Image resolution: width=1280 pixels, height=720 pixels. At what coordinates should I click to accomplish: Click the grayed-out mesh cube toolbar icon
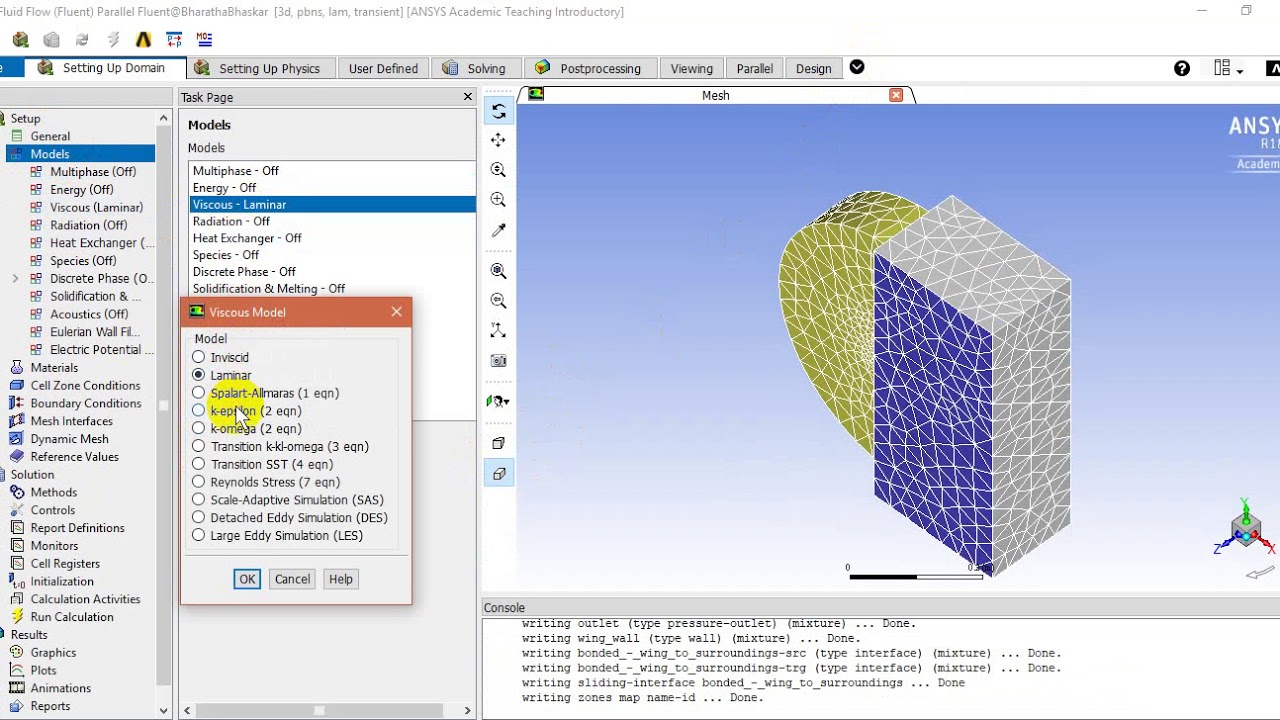point(51,40)
